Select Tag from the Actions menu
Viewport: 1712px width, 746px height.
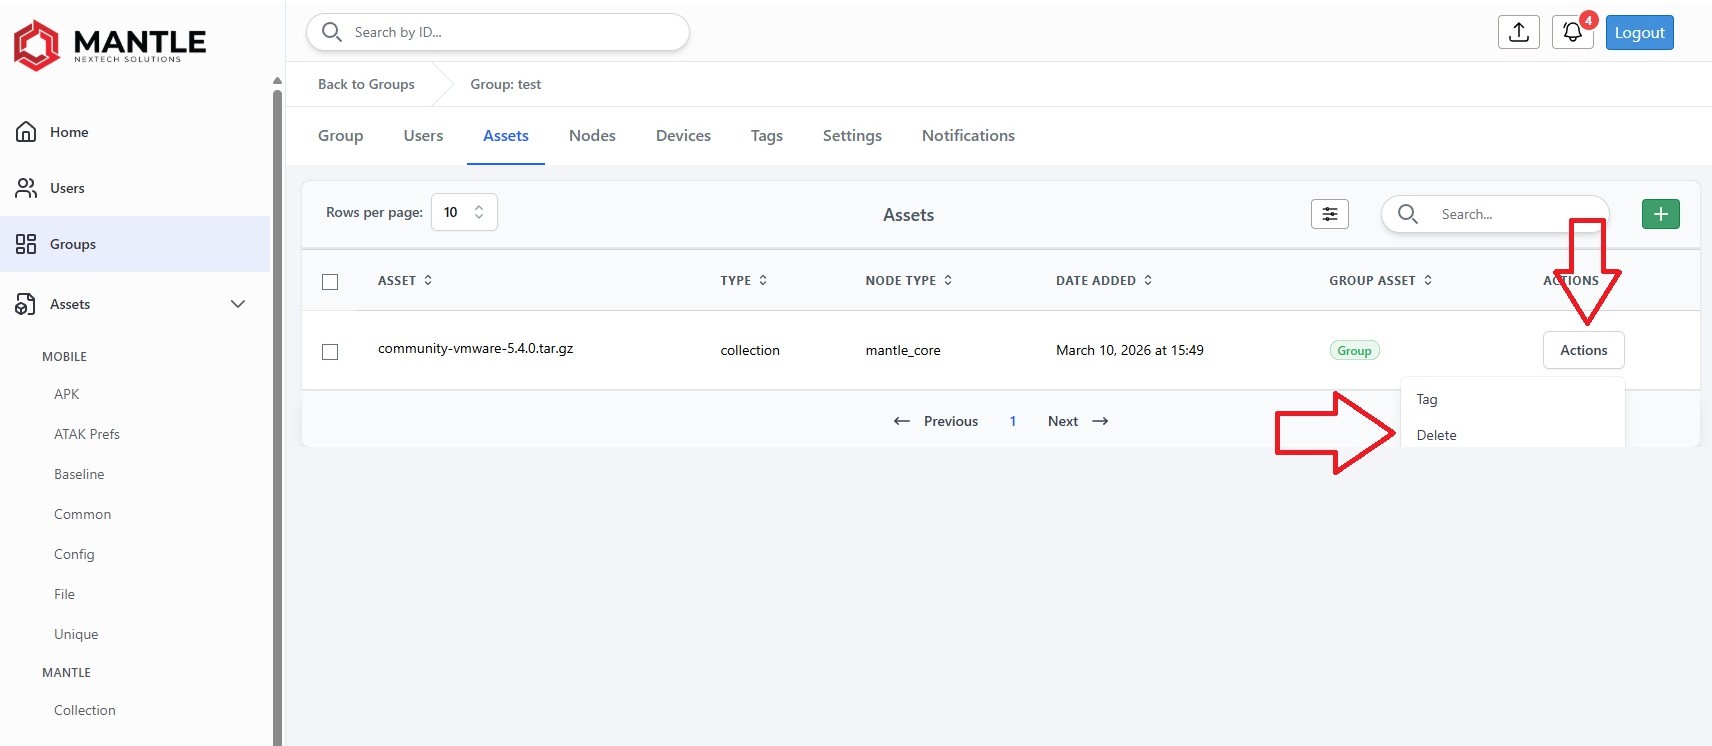pyautogui.click(x=1512, y=399)
